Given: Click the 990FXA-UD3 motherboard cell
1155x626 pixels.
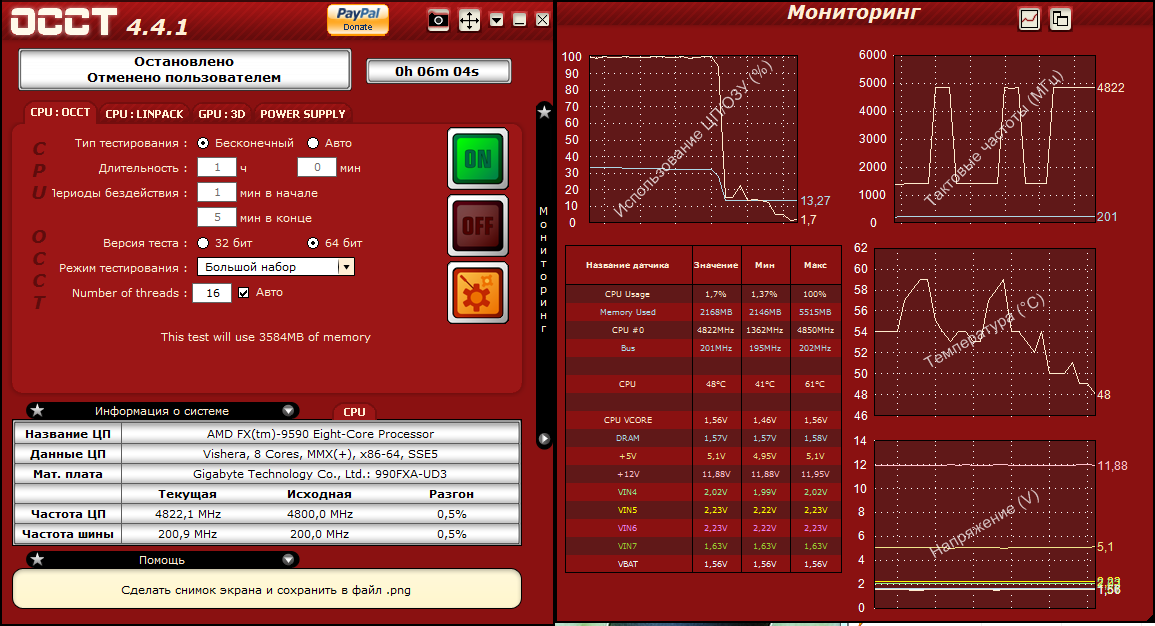Looking at the screenshot, I should click(320, 474).
